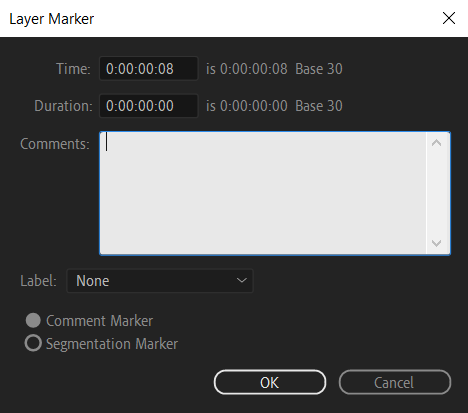Click the 'Layer Marker' dialog title

point(52,19)
